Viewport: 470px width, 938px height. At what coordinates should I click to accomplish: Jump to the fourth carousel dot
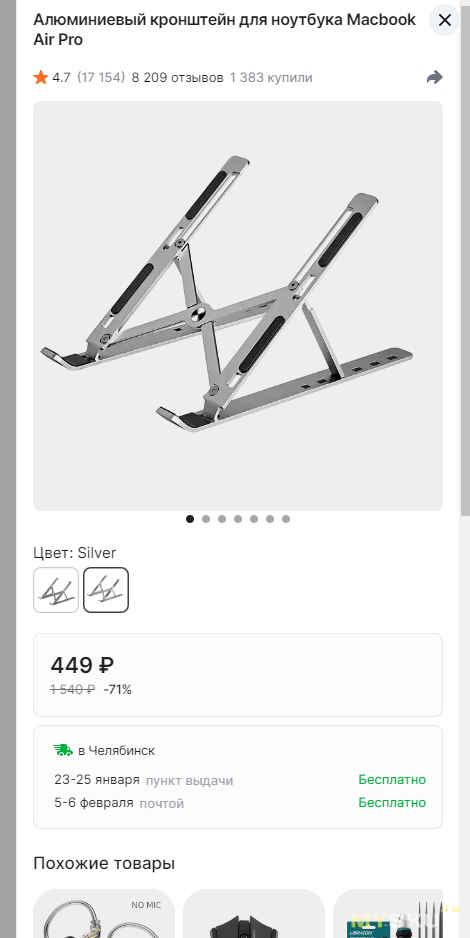click(x=238, y=519)
